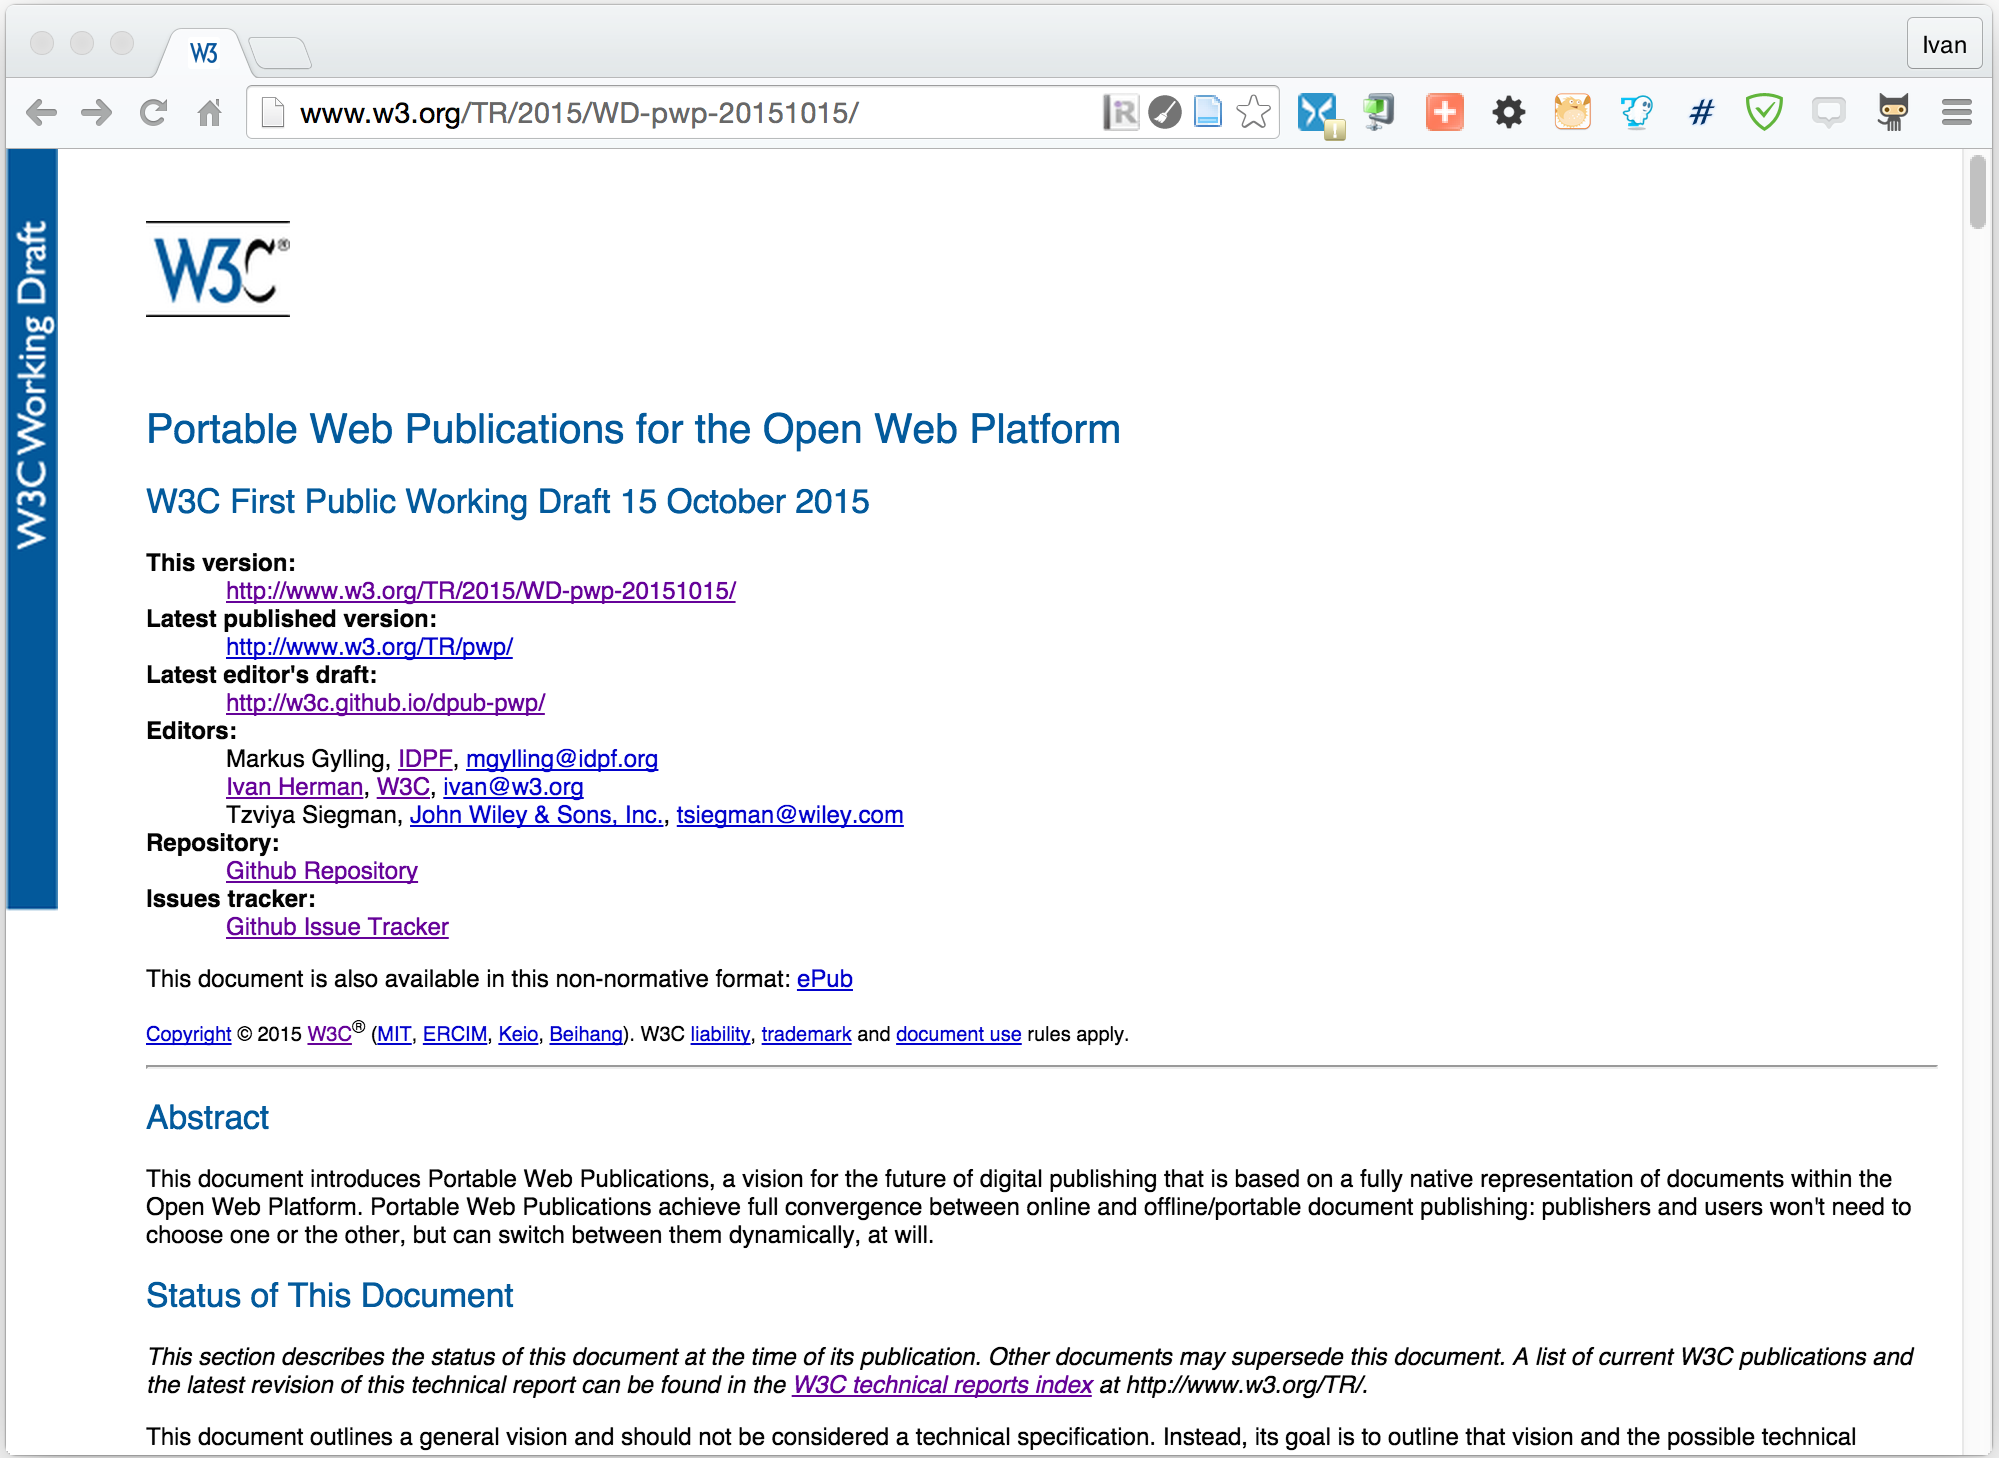Screen dimensions: 1999x1458
Task: Click the ePub format link
Action: (824, 979)
